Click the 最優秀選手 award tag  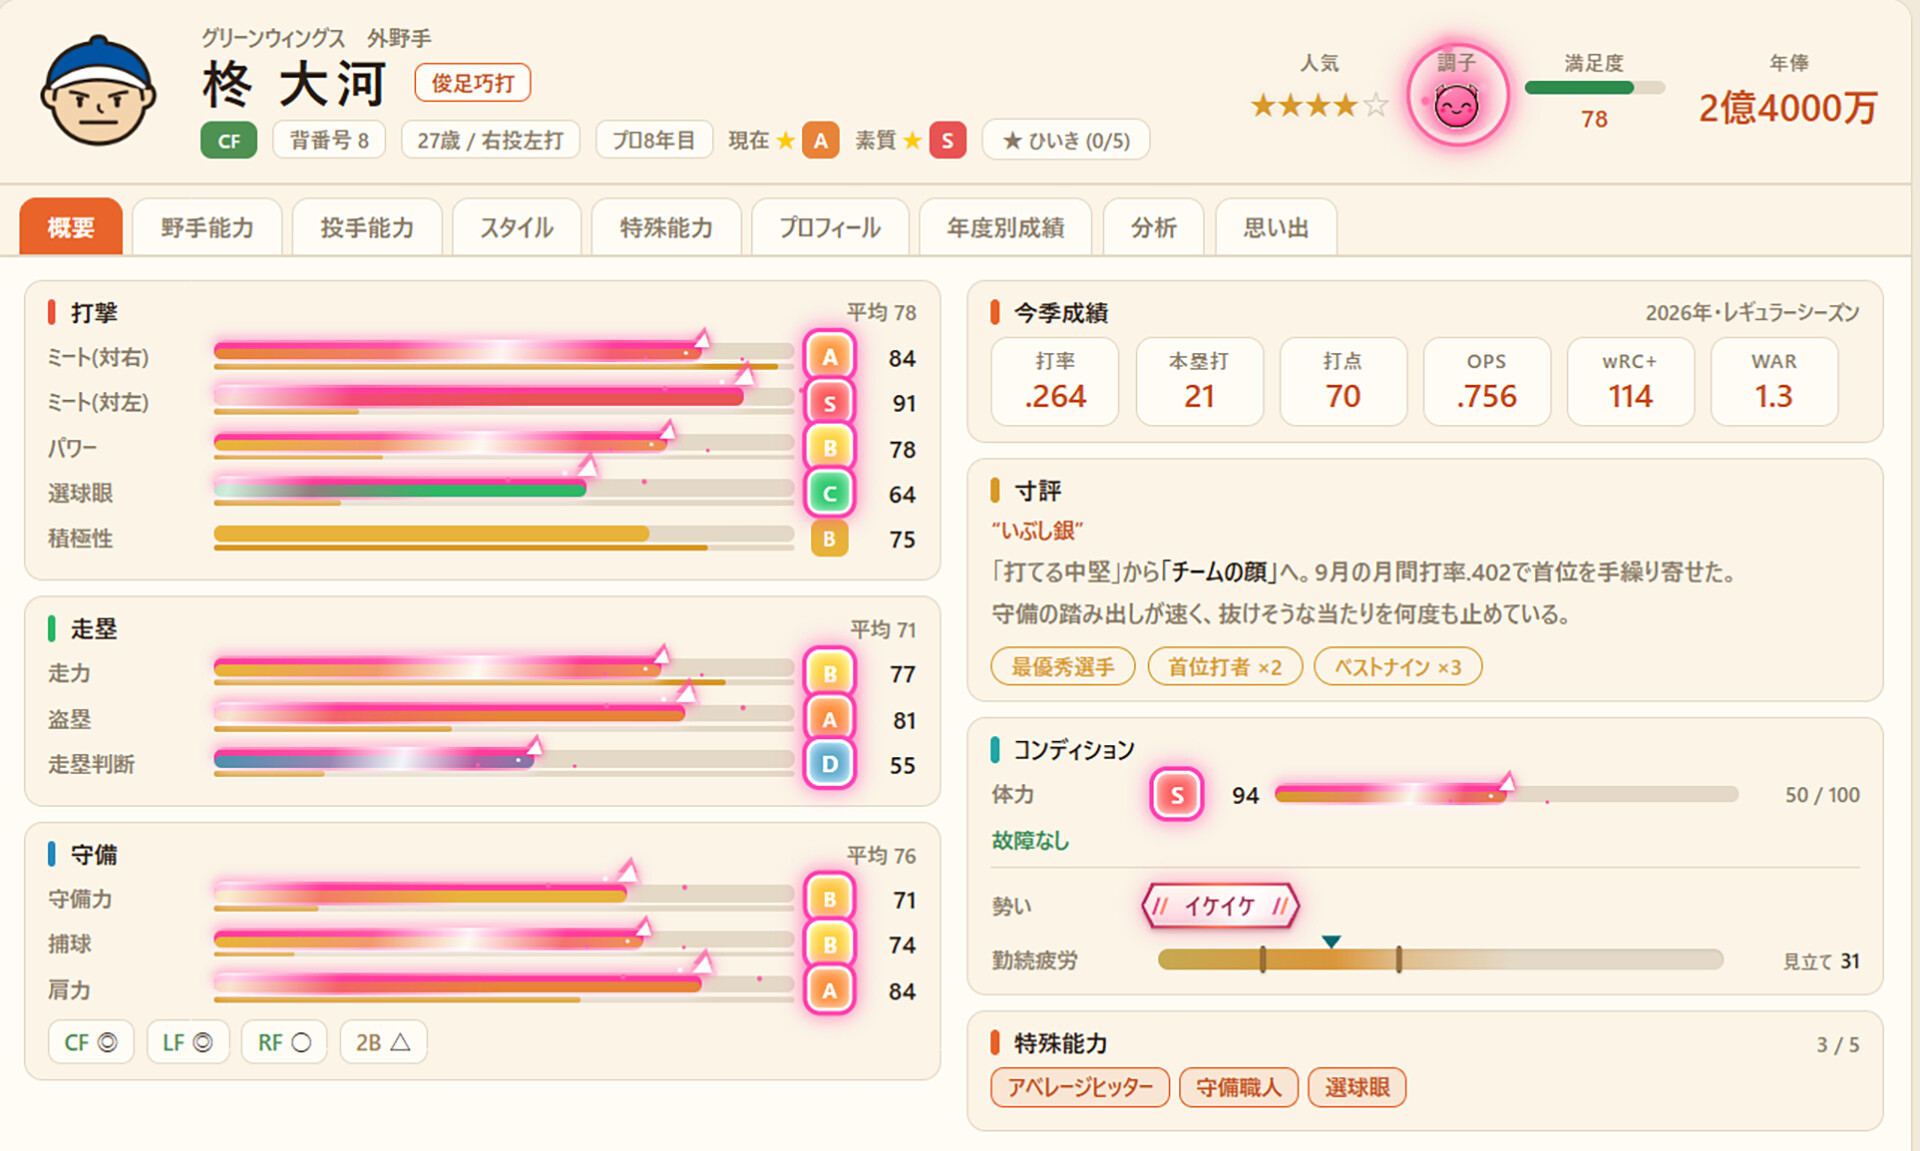click(1062, 667)
